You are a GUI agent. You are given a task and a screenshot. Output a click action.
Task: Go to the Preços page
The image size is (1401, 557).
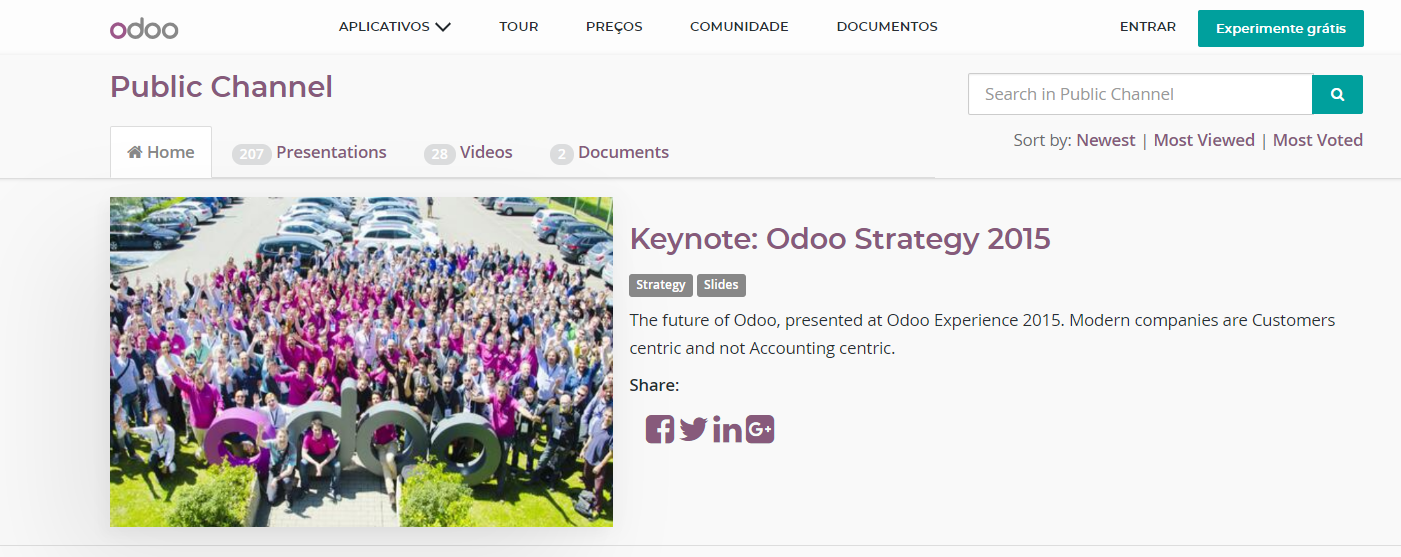[x=614, y=27]
